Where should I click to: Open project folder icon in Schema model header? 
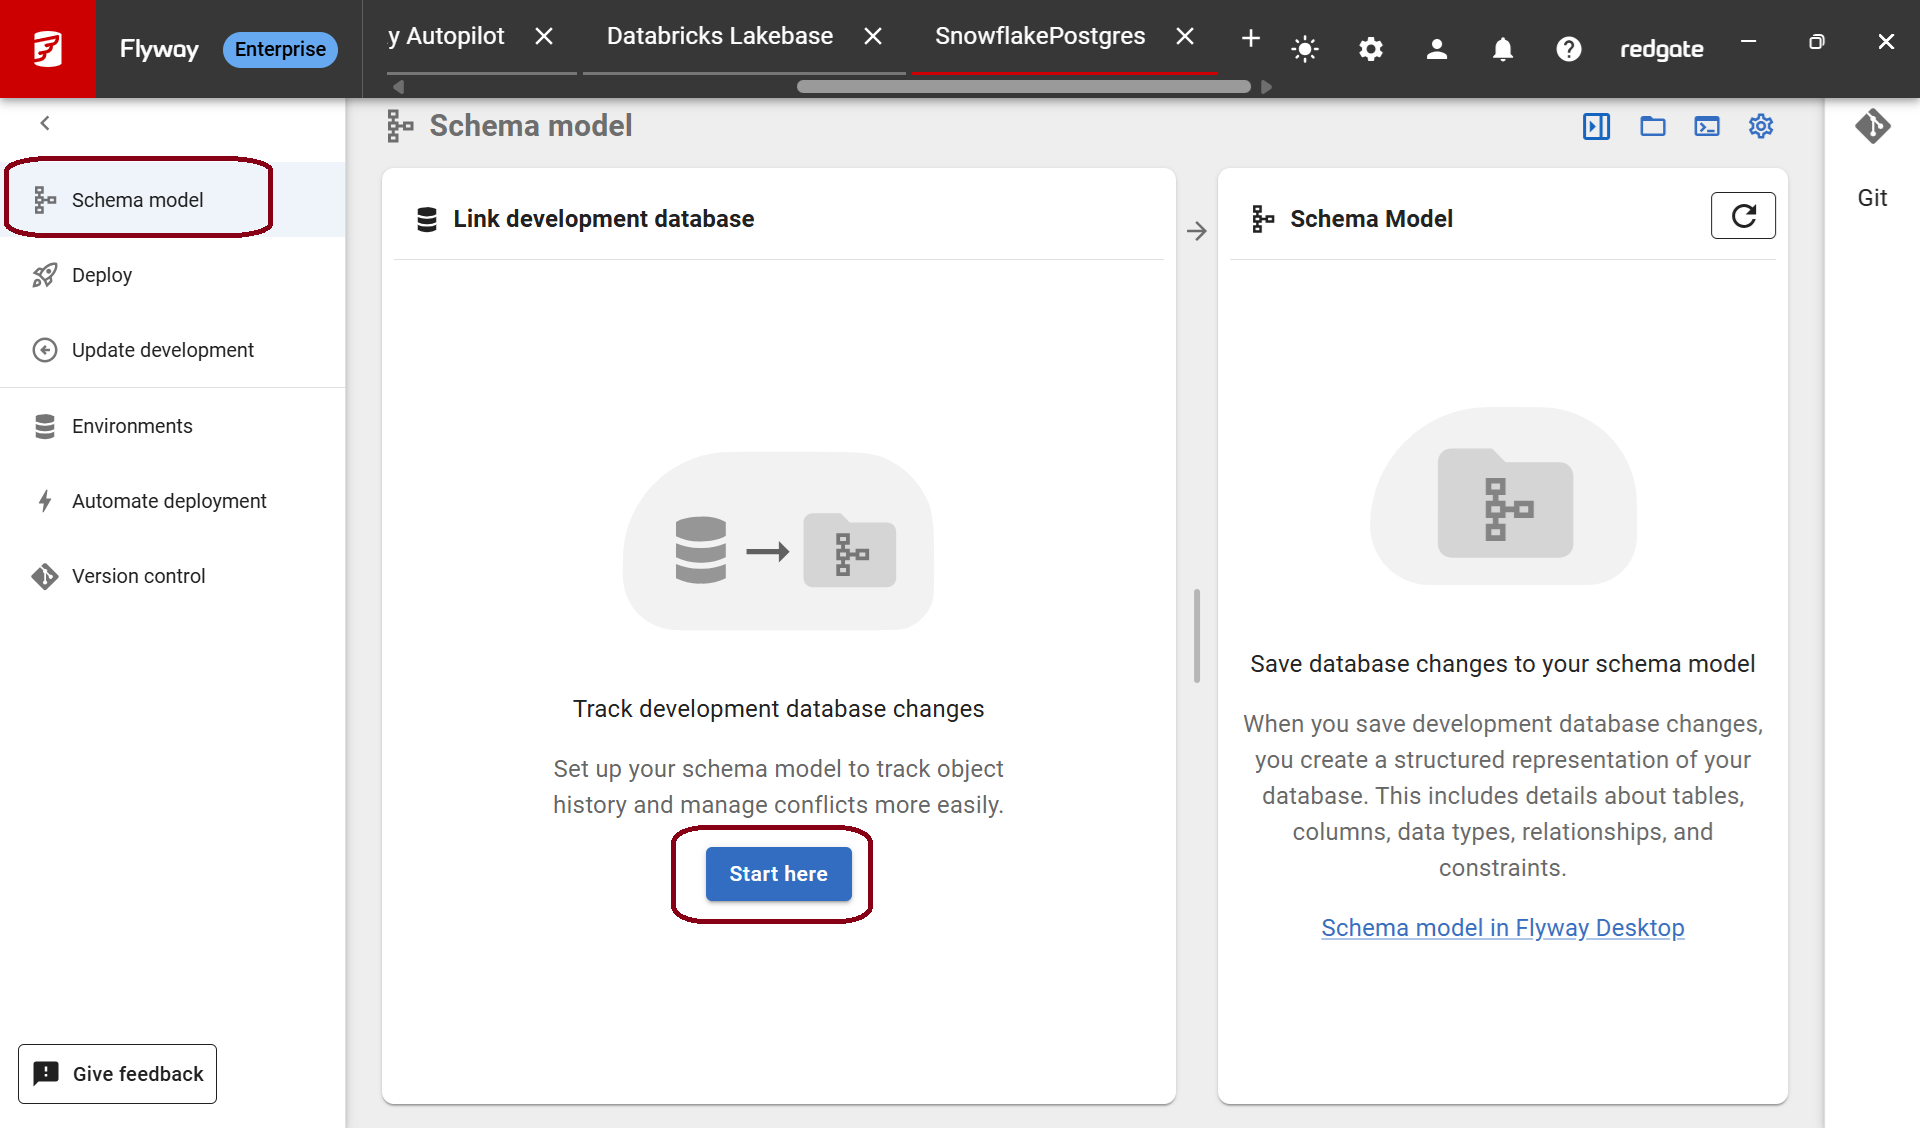click(1653, 126)
